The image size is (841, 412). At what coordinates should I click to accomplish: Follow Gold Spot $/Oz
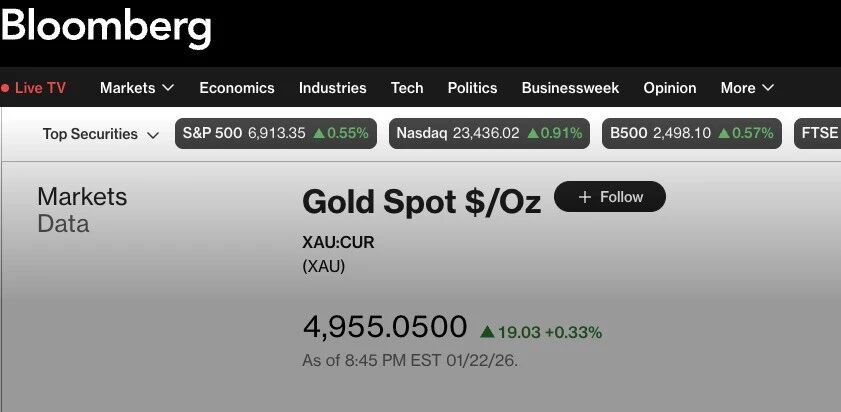click(609, 197)
